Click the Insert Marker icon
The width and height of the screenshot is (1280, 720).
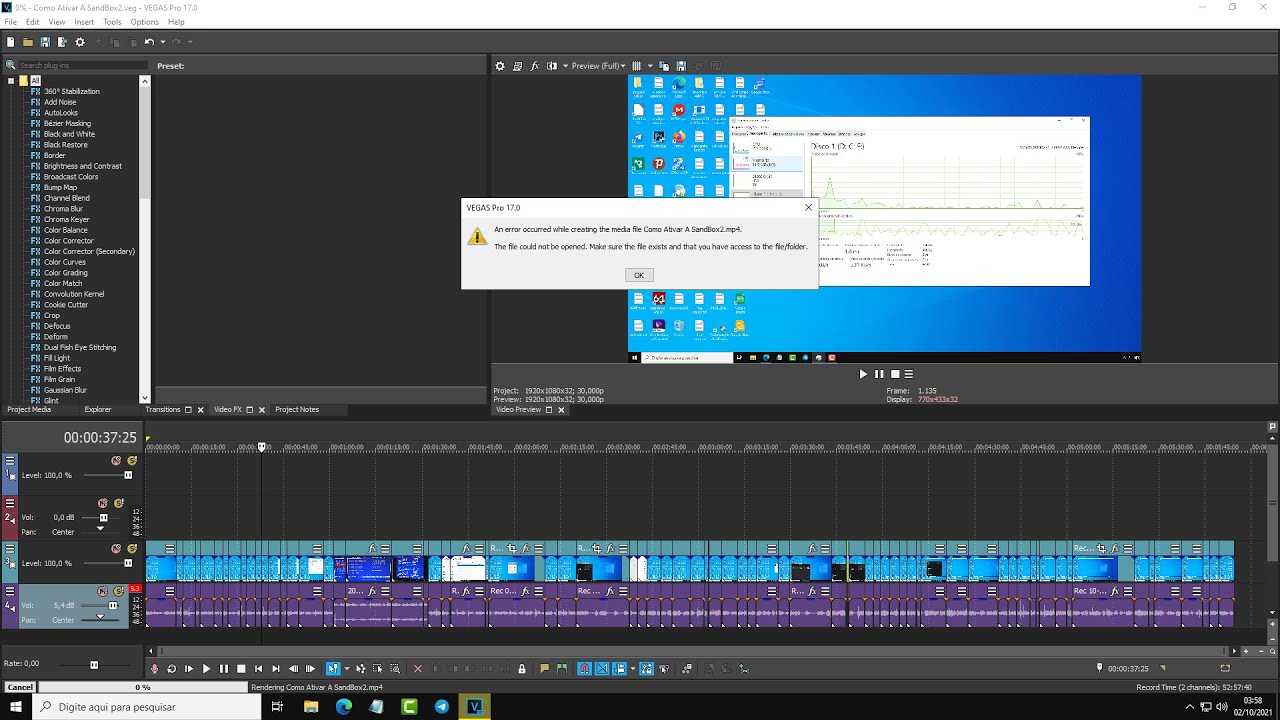tap(544, 668)
